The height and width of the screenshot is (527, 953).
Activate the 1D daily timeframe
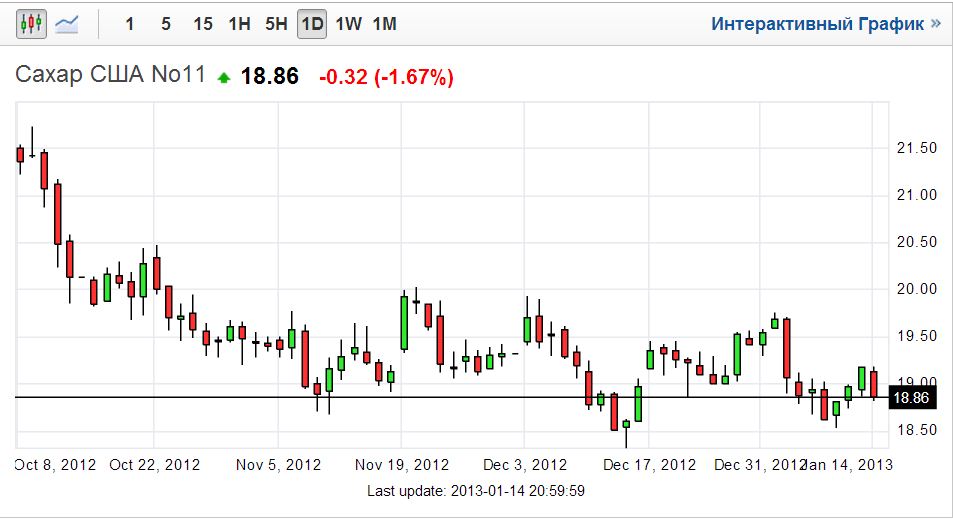point(312,24)
